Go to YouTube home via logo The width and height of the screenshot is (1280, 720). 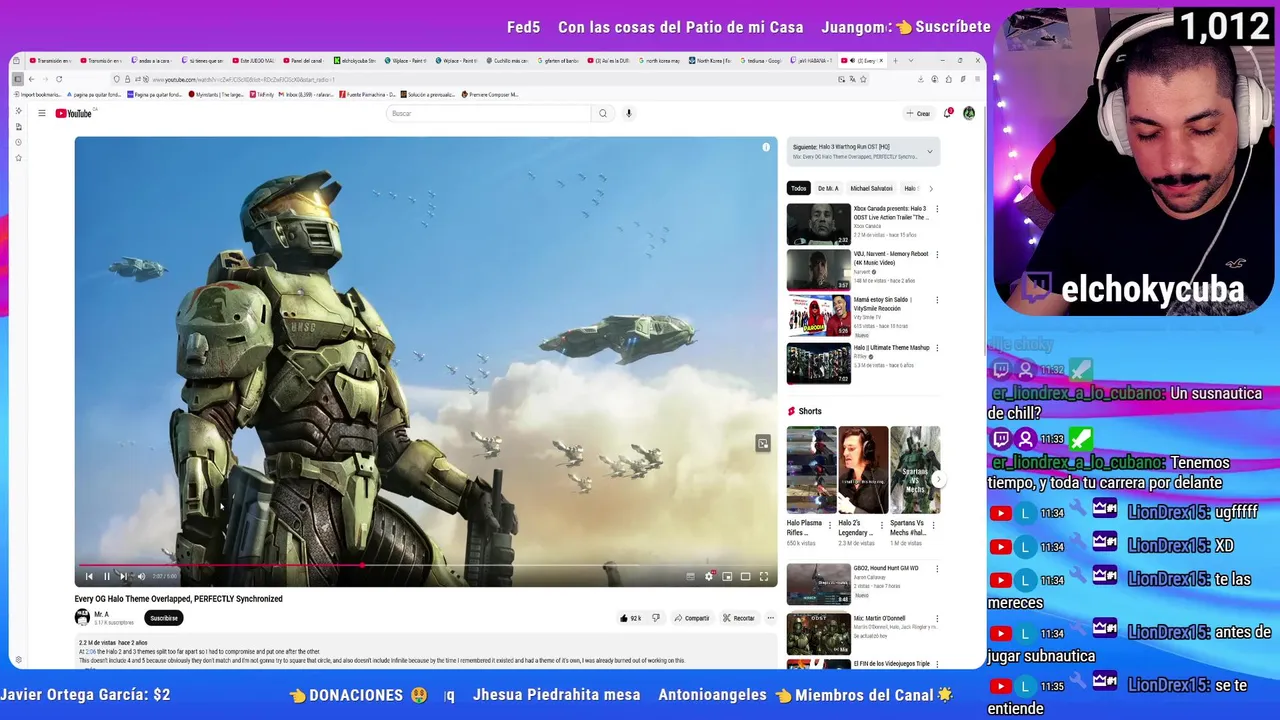[x=74, y=113]
